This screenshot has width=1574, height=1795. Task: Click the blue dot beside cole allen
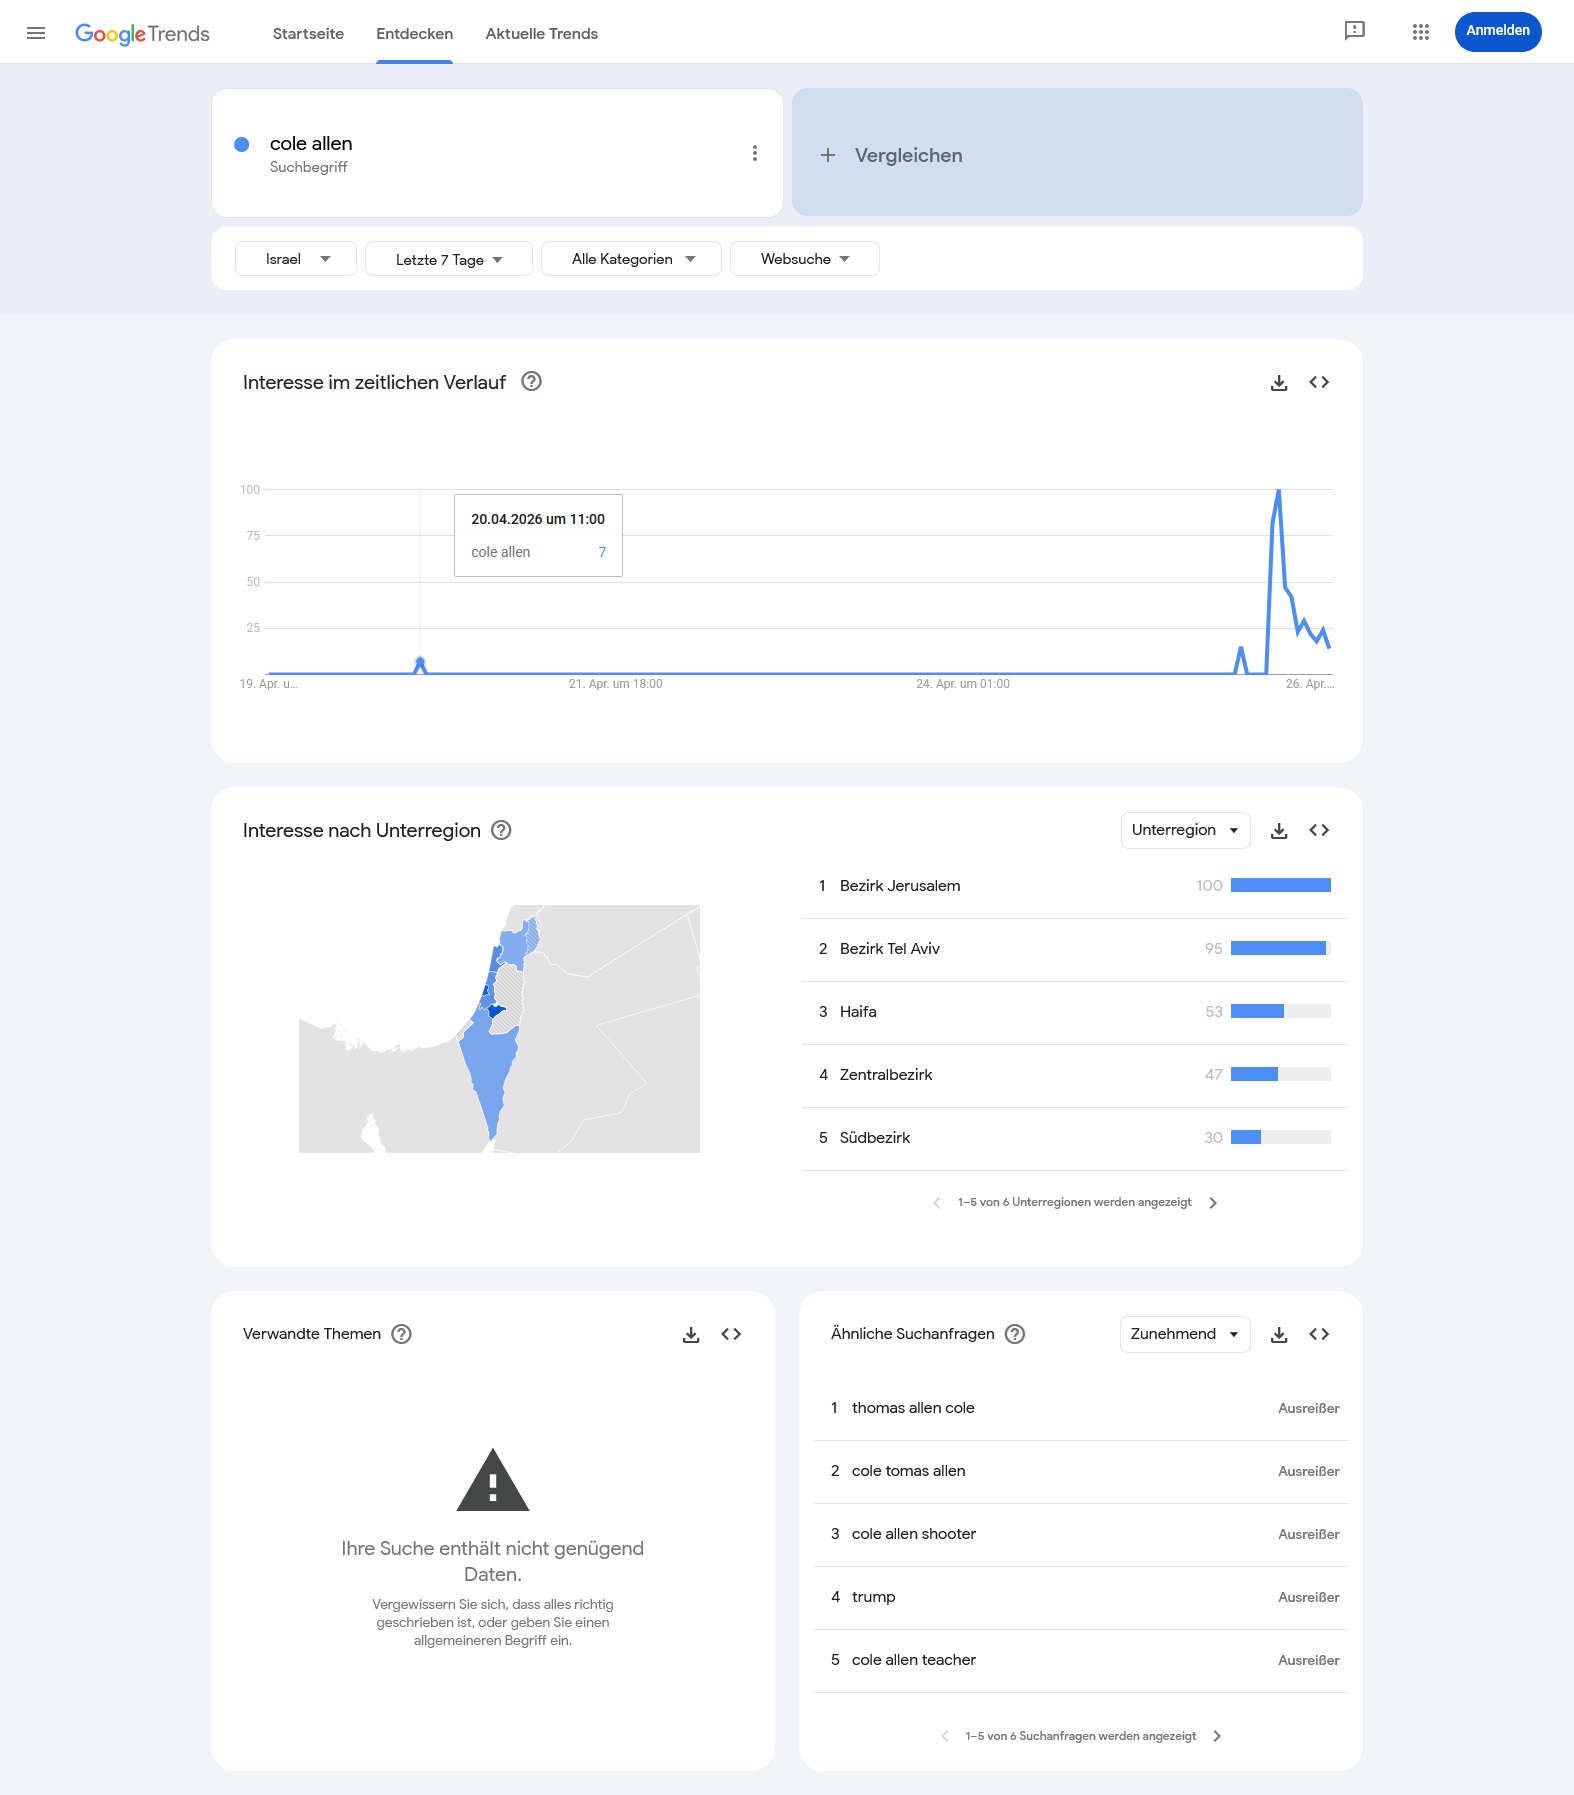click(x=241, y=144)
